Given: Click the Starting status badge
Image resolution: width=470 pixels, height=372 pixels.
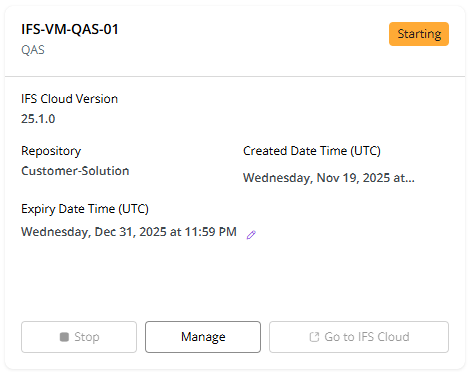Looking at the screenshot, I should click(x=419, y=34).
